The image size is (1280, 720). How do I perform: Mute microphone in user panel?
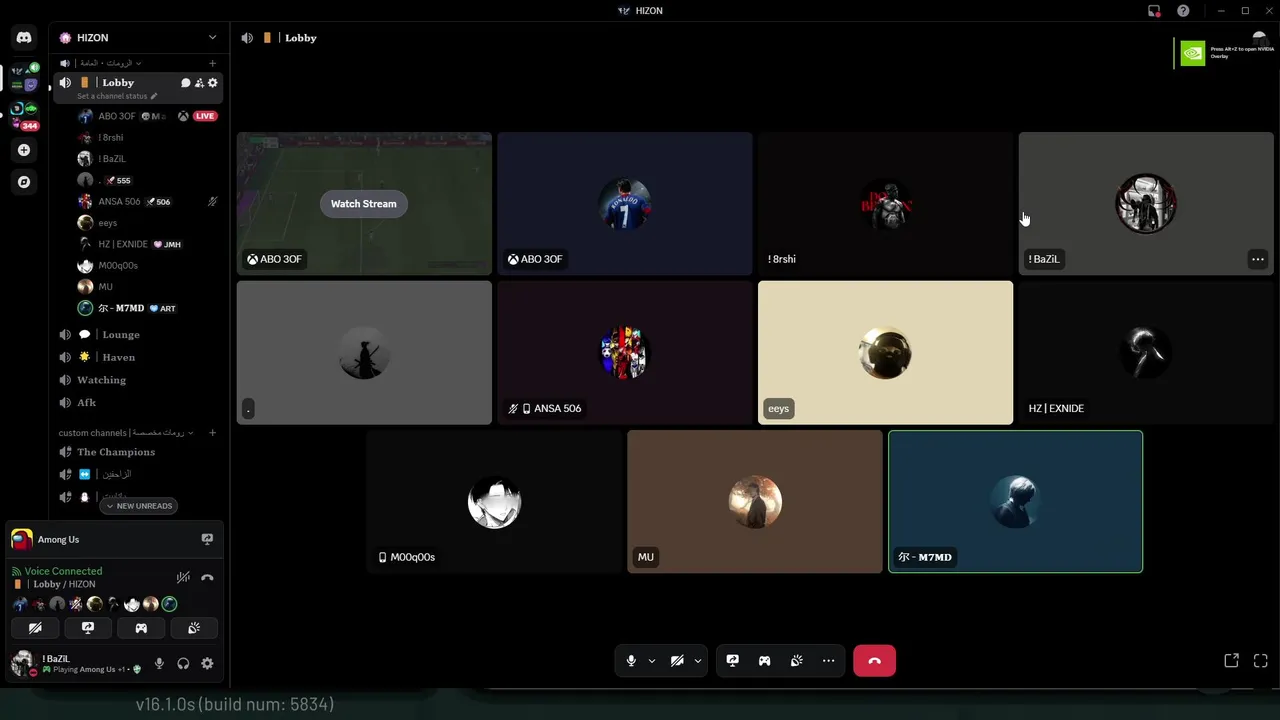pyautogui.click(x=159, y=663)
